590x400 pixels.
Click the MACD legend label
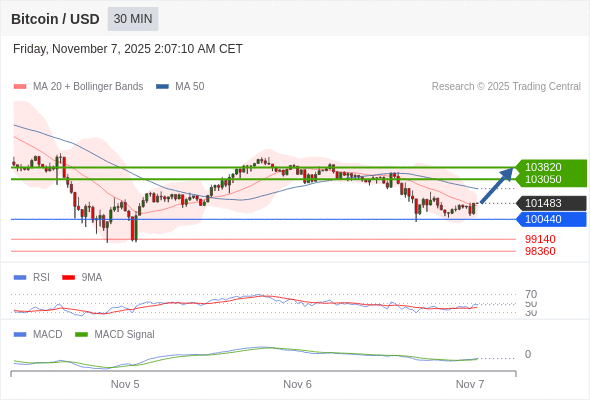pos(47,335)
